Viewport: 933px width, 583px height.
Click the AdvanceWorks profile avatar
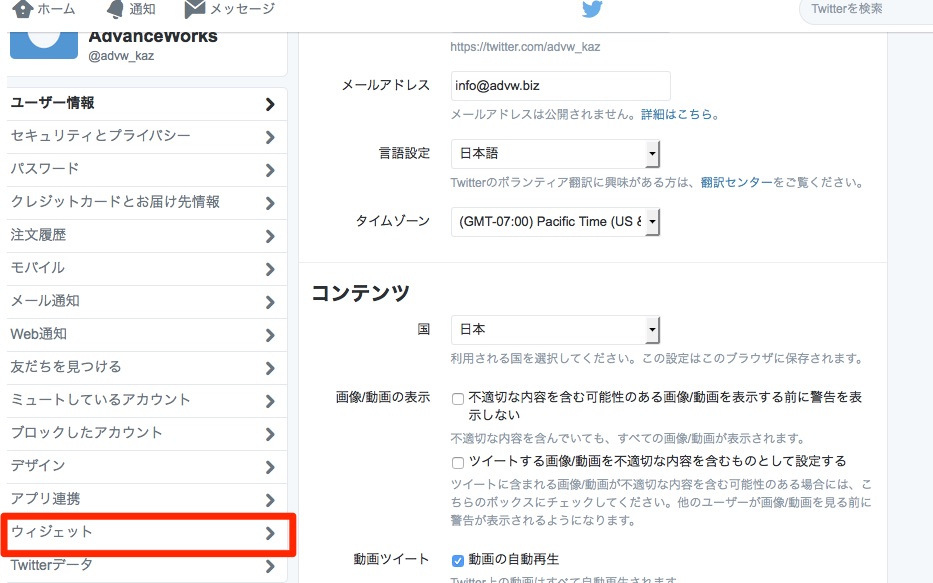point(43,45)
